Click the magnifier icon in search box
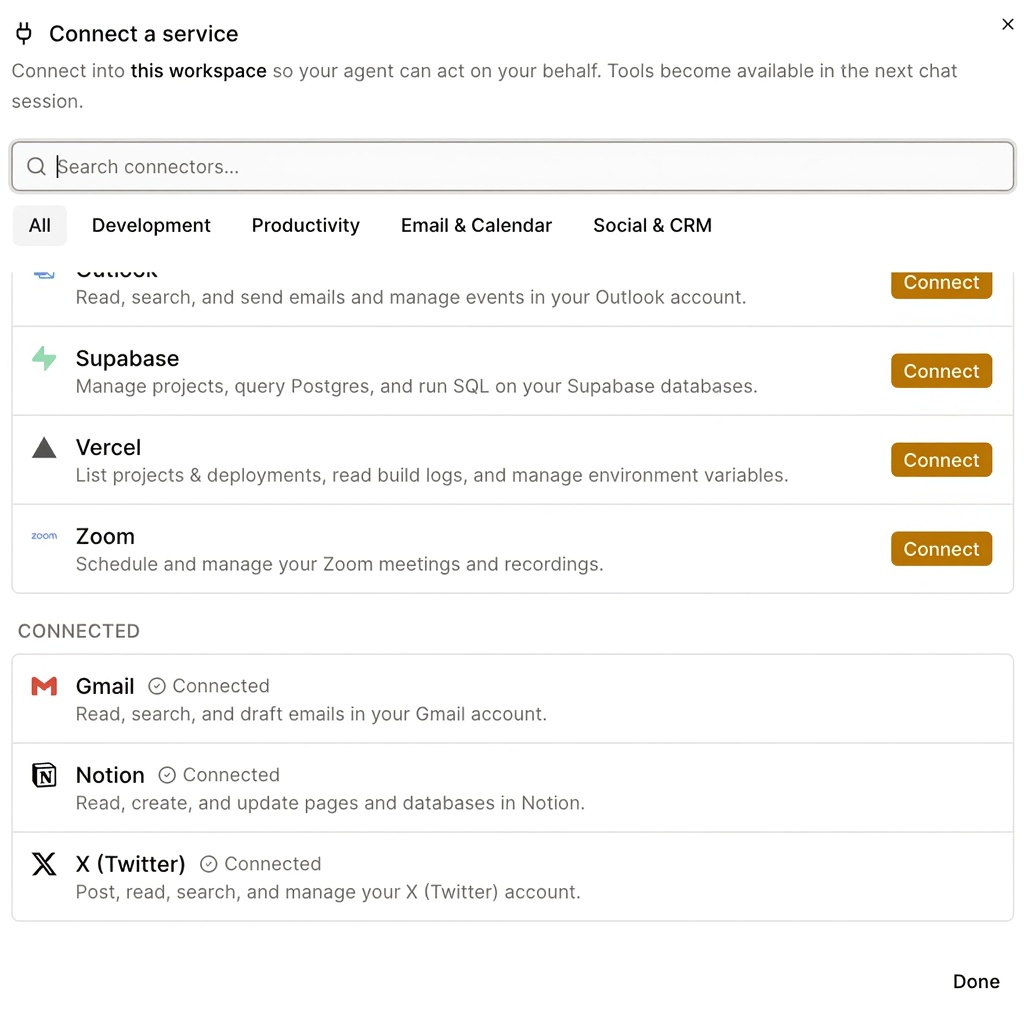 (x=36, y=167)
